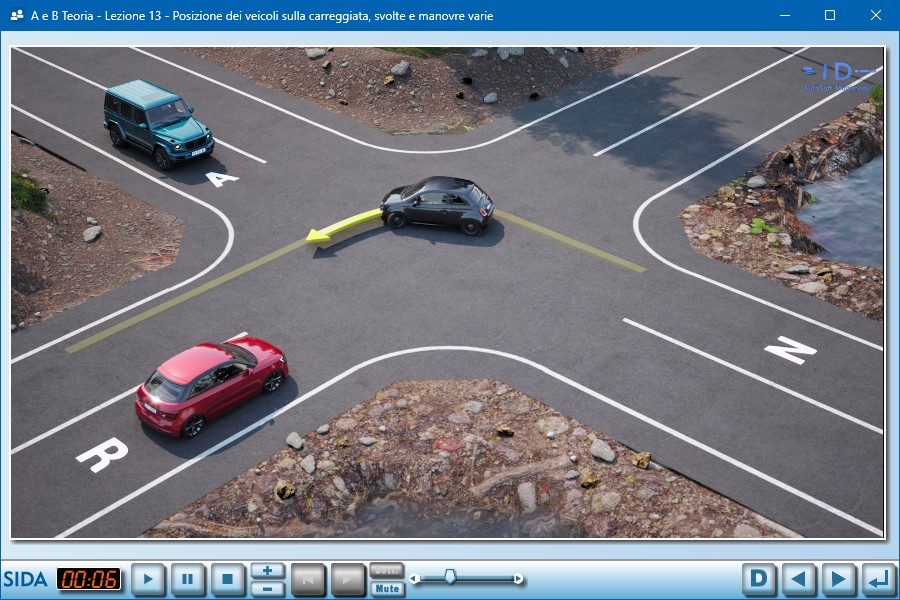Click the minus button to decrease
Image resolution: width=900 pixels, height=600 pixels.
(267, 588)
